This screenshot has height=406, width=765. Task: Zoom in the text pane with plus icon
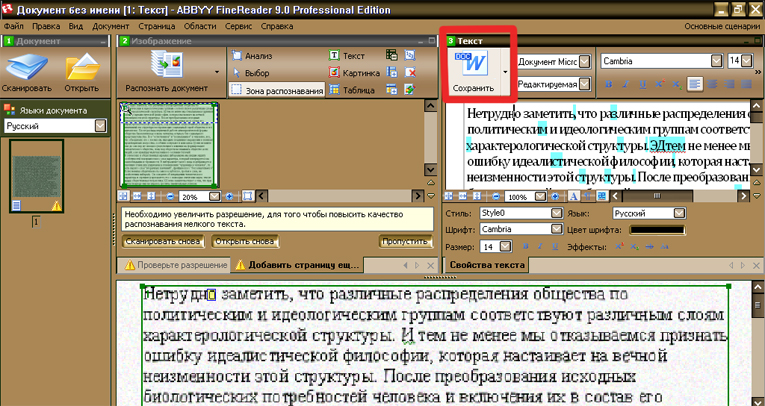(555, 196)
